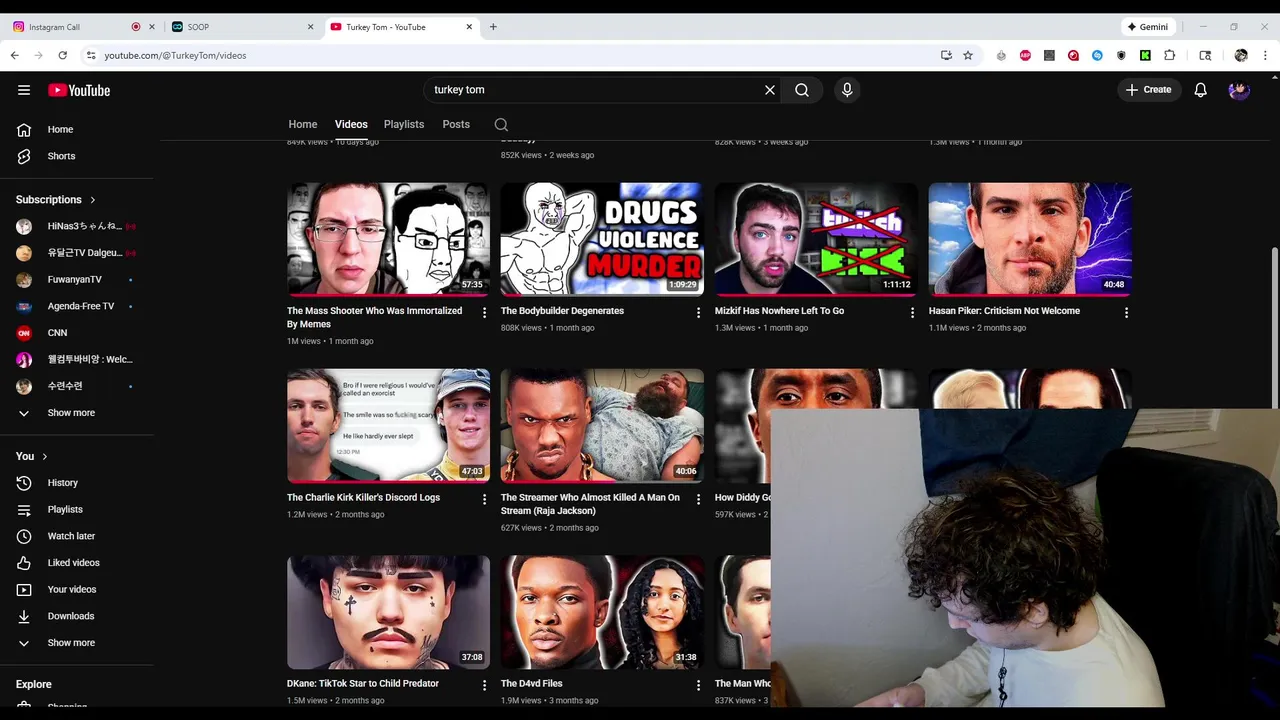Open options for Charlie Kirk Killer's video
The height and width of the screenshot is (720, 1280).
point(484,499)
